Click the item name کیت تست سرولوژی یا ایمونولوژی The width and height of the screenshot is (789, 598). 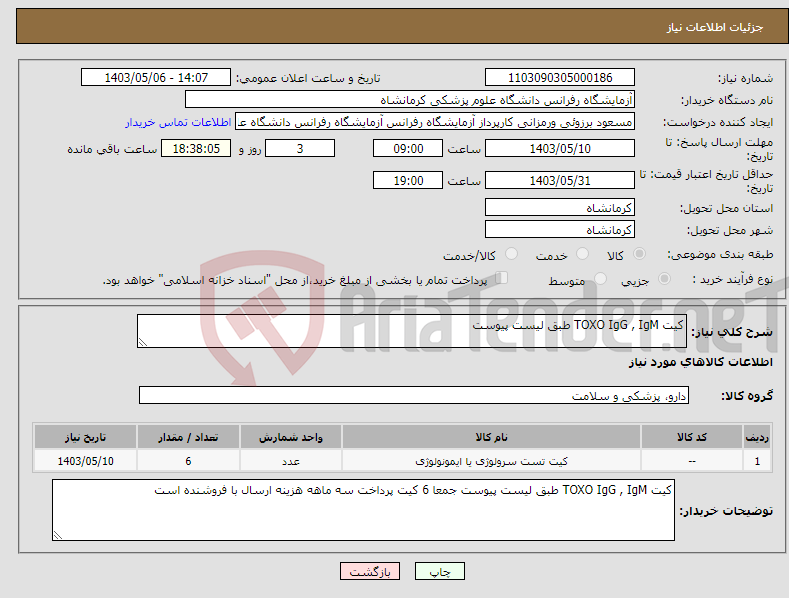(x=491, y=461)
